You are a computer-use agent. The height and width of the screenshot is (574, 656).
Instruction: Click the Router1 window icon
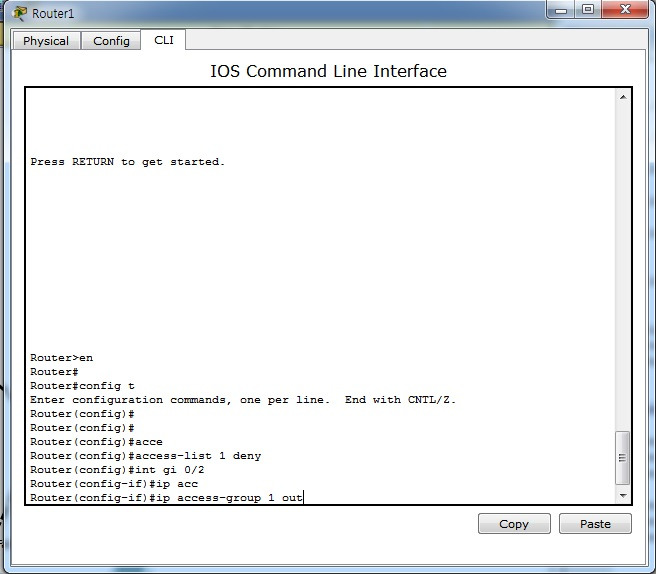19,13
